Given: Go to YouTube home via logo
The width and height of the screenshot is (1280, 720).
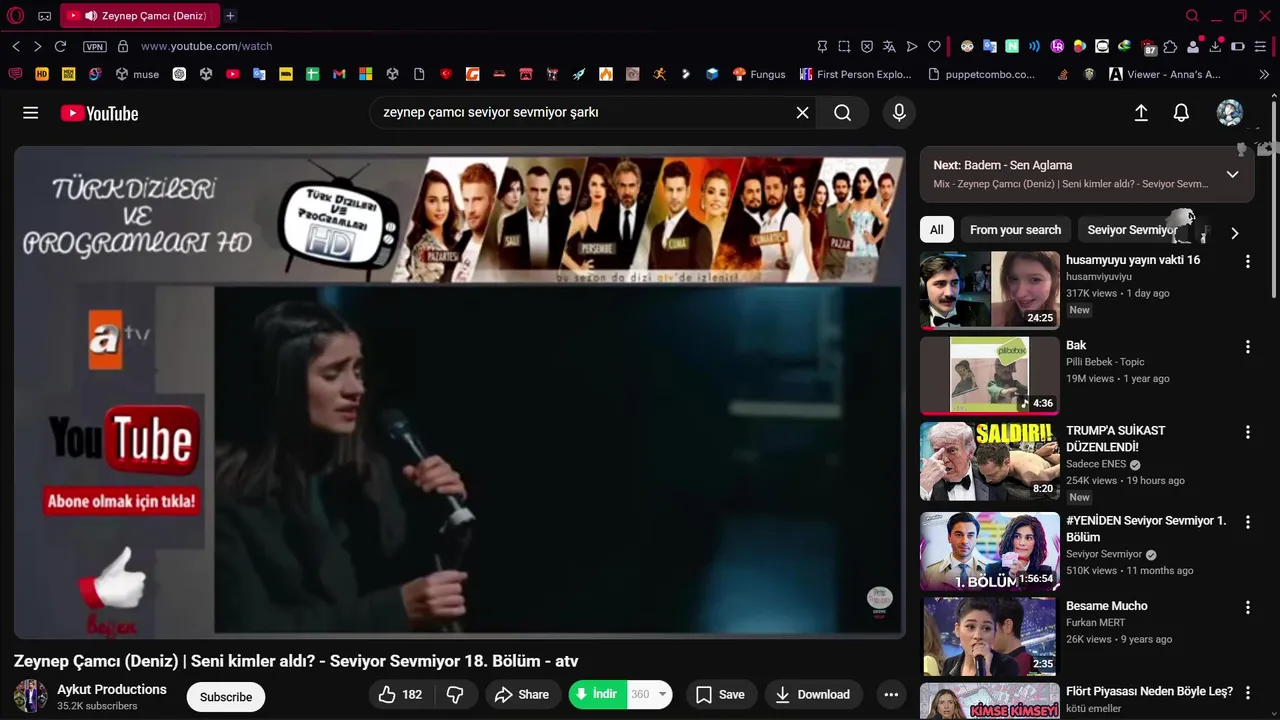Looking at the screenshot, I should (x=99, y=113).
